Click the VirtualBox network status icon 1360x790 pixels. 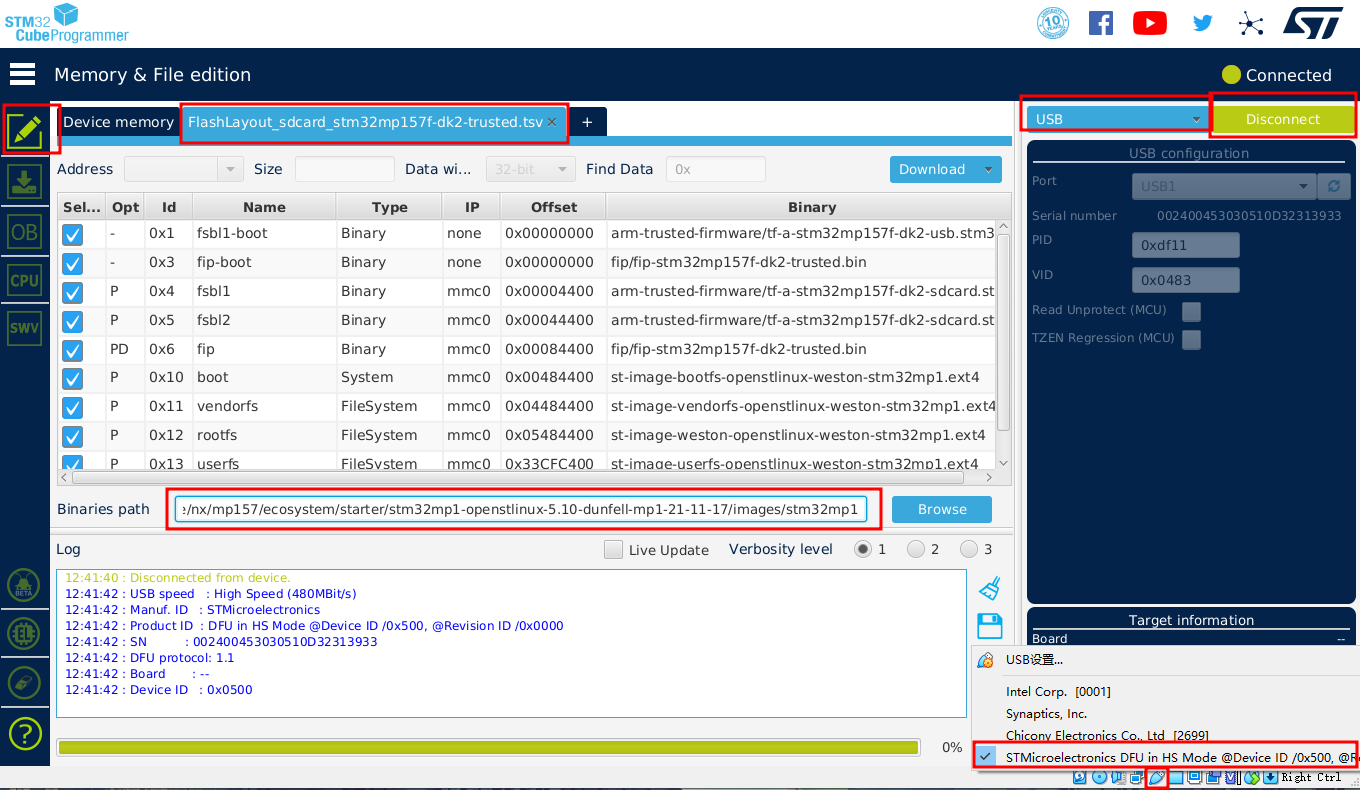[x=1137, y=777]
